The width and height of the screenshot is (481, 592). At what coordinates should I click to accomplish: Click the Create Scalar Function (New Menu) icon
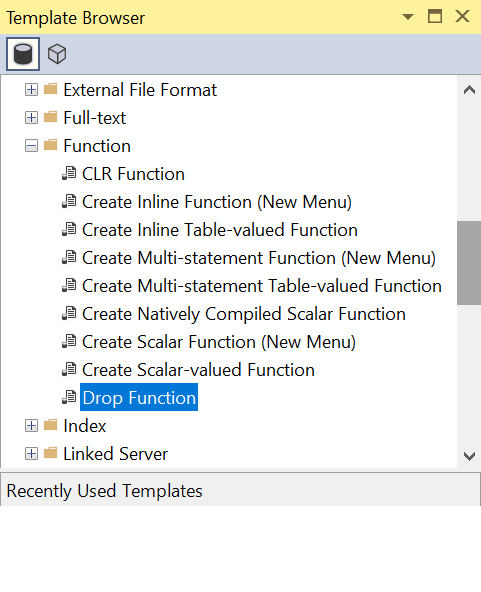[x=69, y=341]
